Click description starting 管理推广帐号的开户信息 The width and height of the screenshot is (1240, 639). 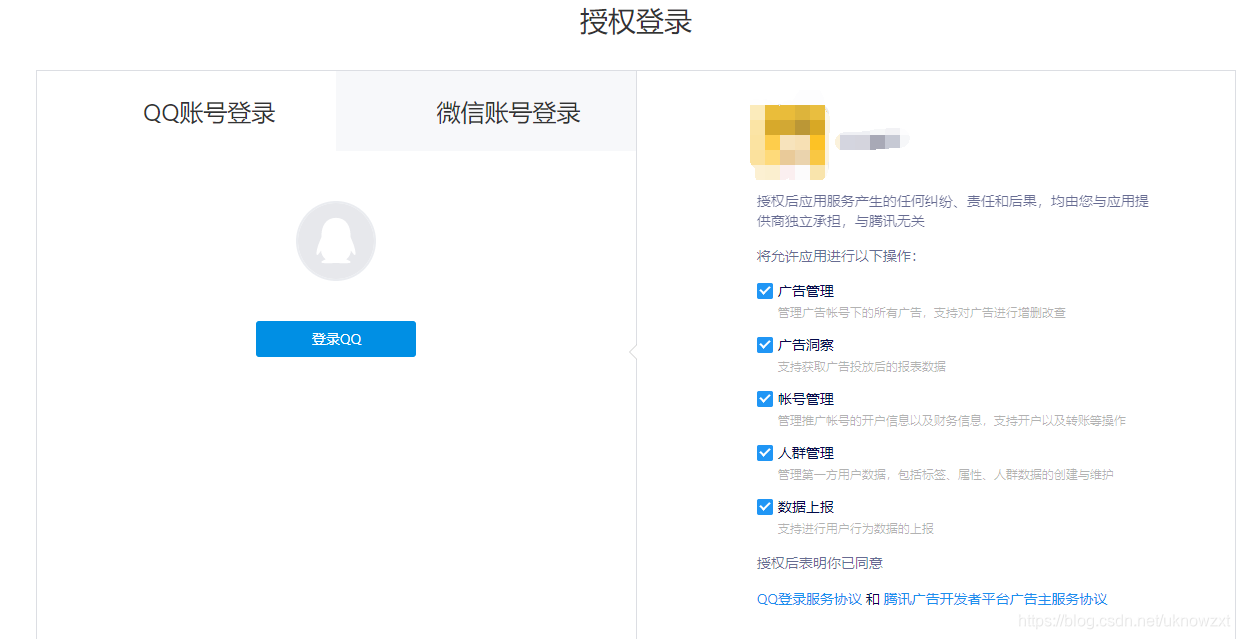pyautogui.click(x=952, y=421)
